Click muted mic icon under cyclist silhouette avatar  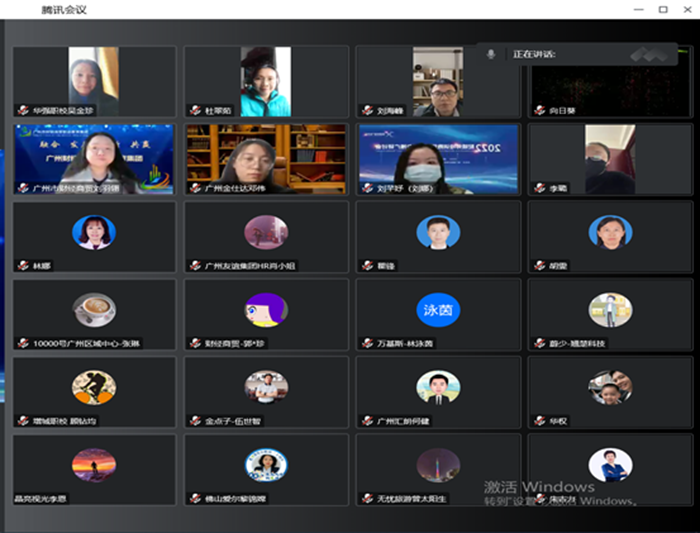click(23, 421)
